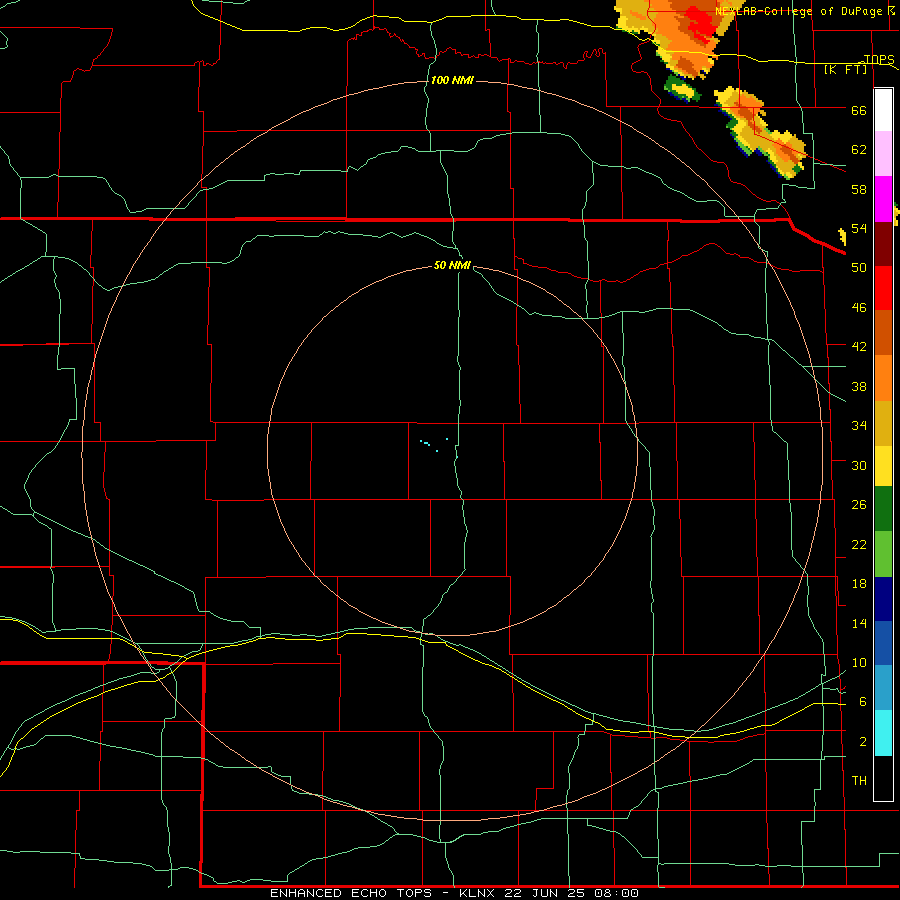Click the light blue legend swatch near 6
This screenshot has width=900, height=900.
click(x=883, y=688)
